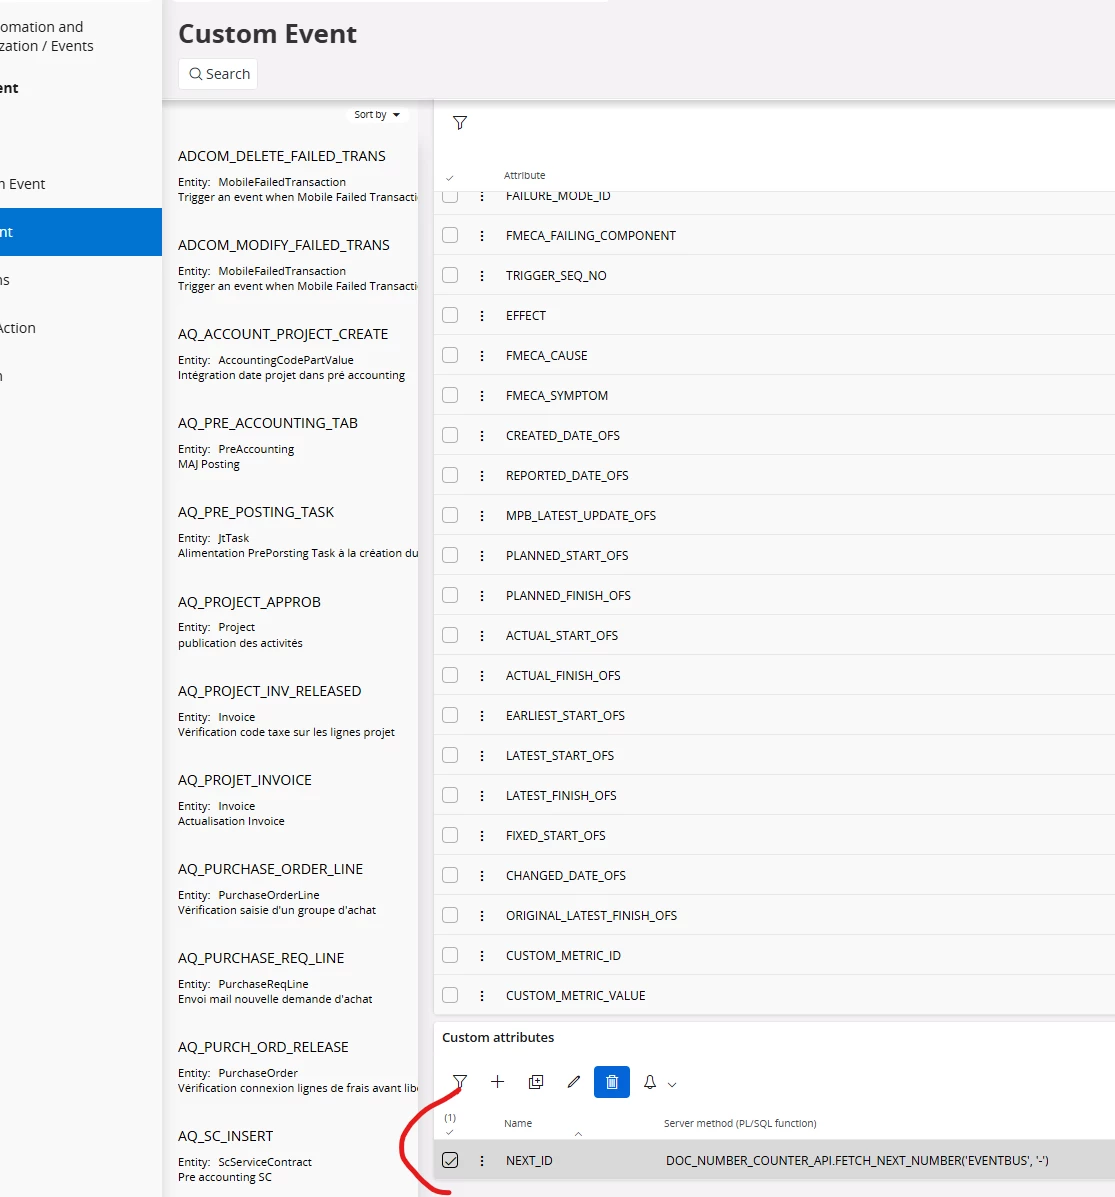This screenshot has height=1197, width=1115.
Task: Click the bell notification icon in Custom attributes
Action: [650, 1082]
